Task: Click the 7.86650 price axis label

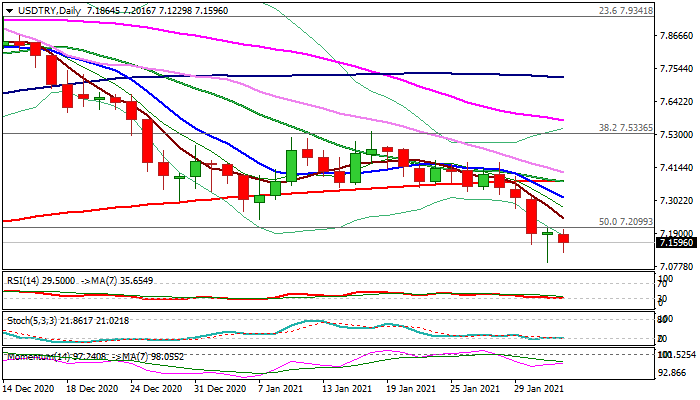Action: tap(677, 36)
